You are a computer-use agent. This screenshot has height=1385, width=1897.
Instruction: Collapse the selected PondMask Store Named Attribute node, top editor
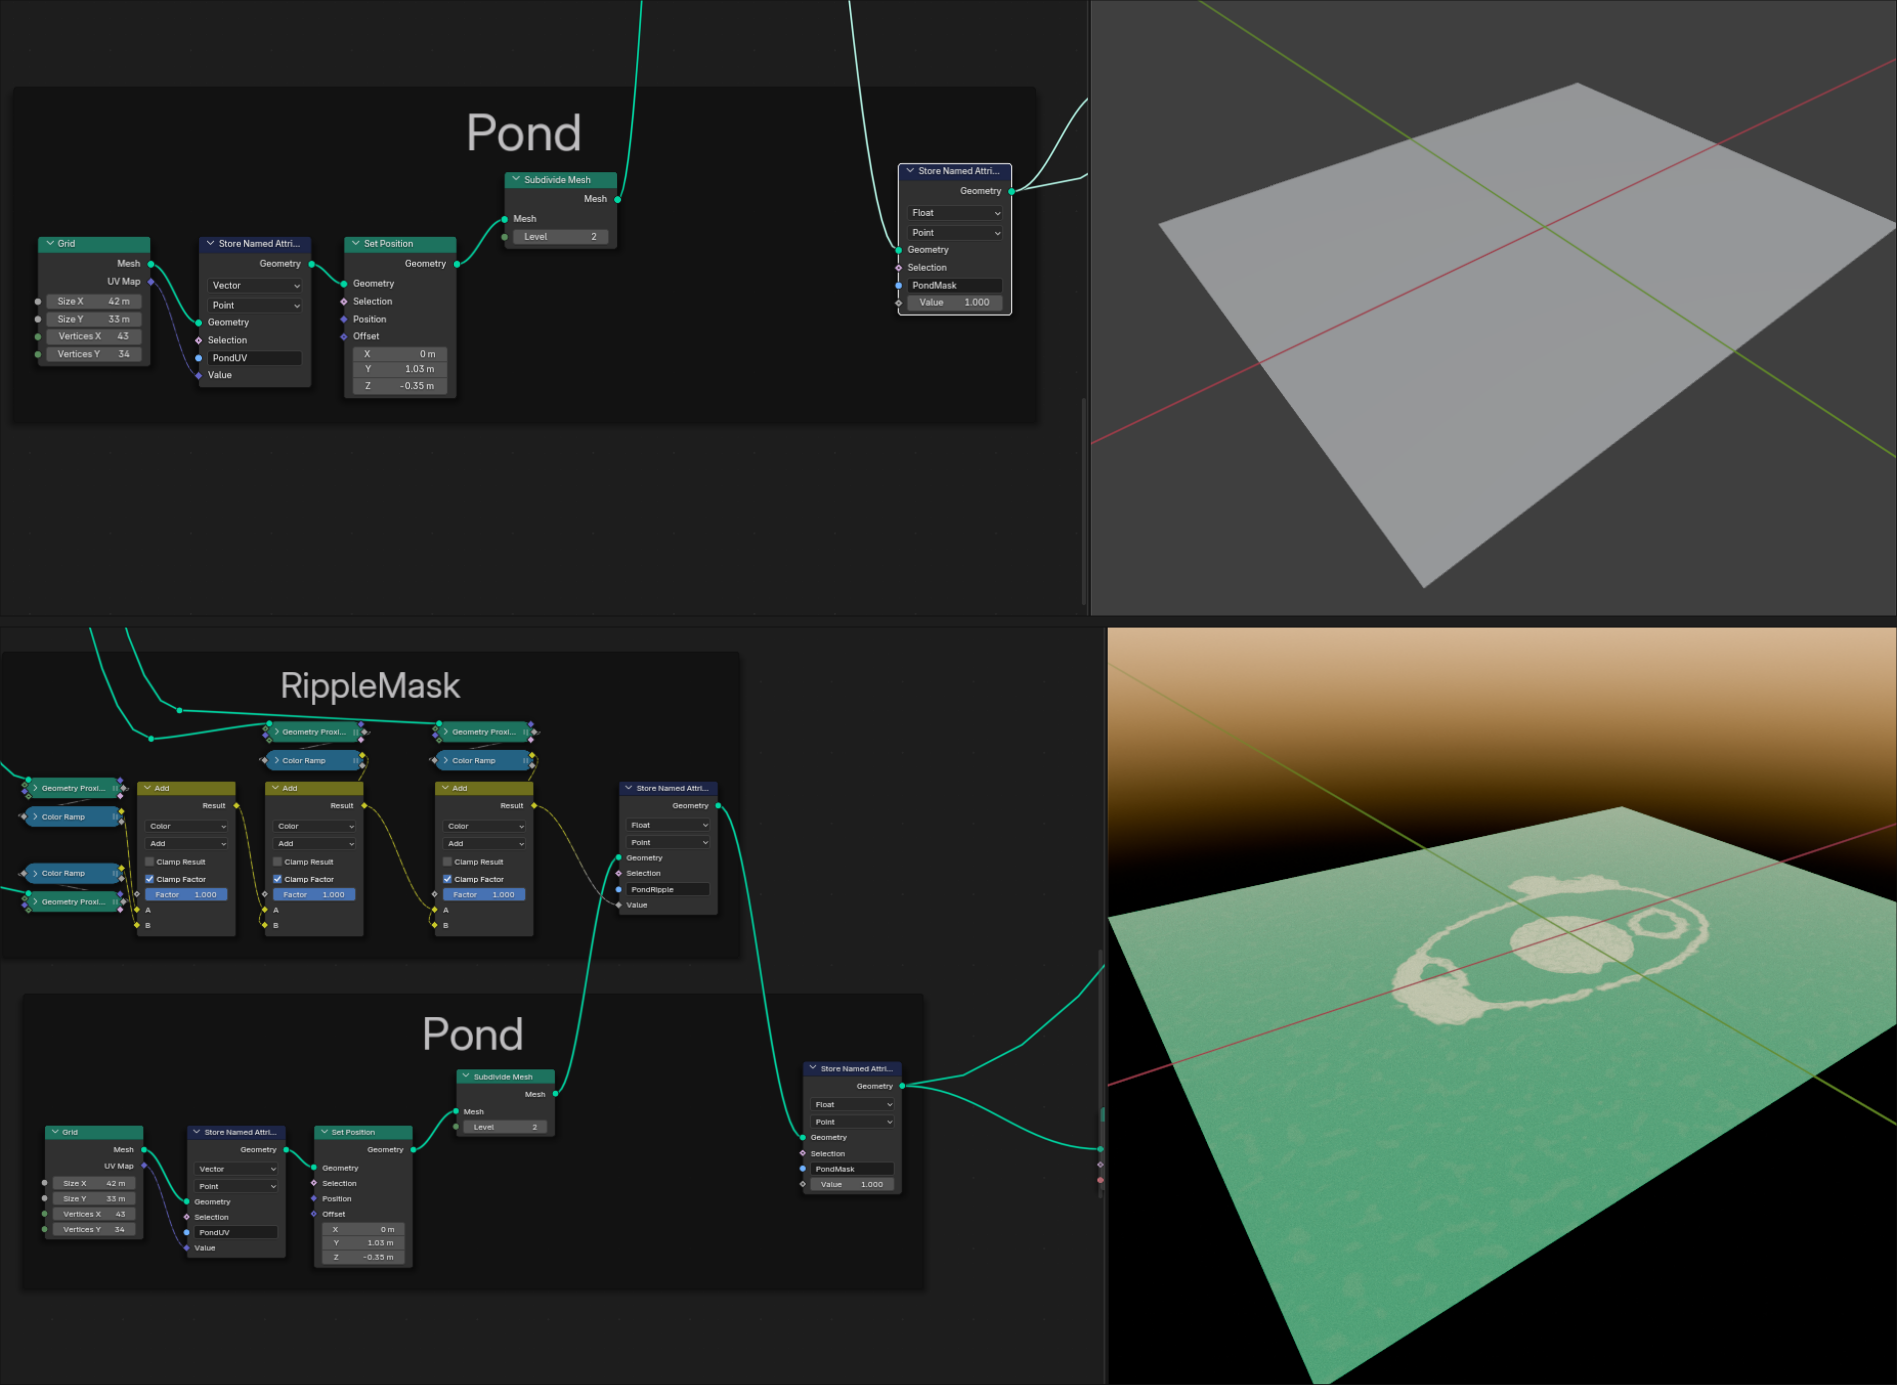(x=910, y=171)
